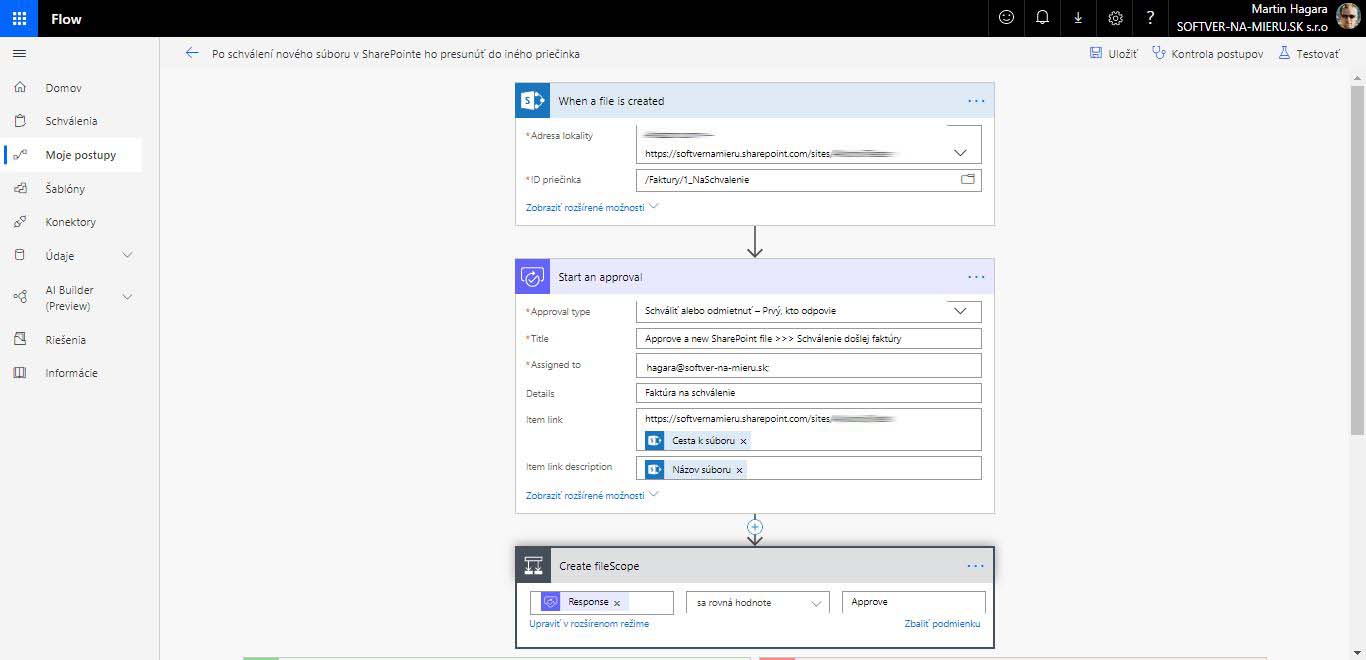This screenshot has width=1366, height=660.
Task: Show advanced options in file created card
Action: 592,207
